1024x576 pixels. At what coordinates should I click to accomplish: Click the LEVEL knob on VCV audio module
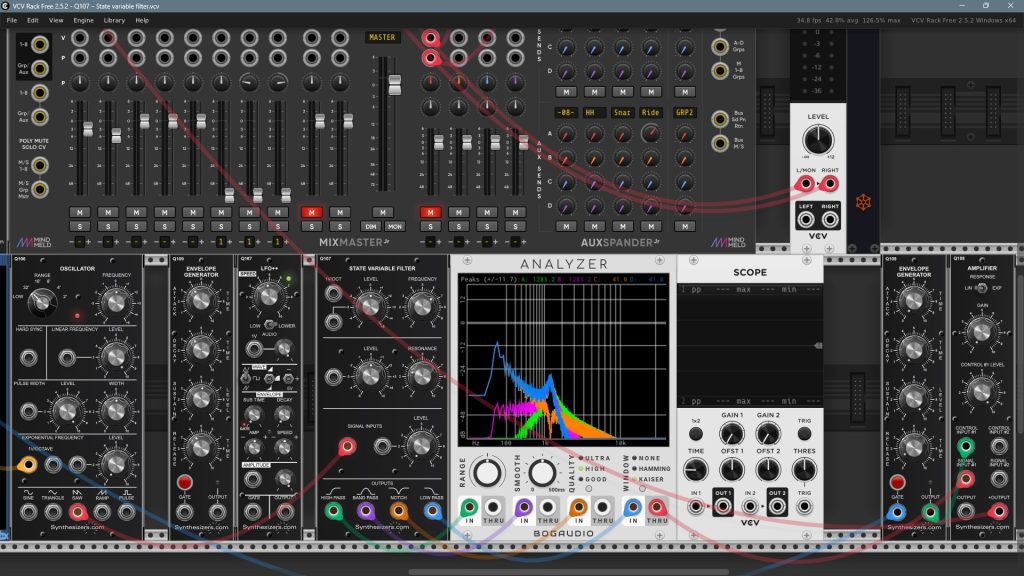click(x=818, y=139)
